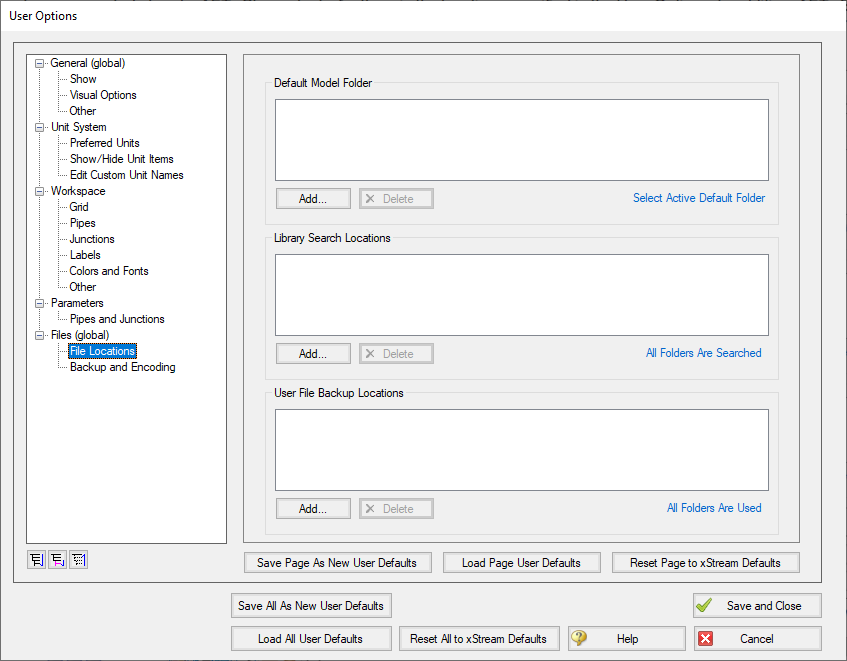Open the Pipes workspace settings
Screen dimensions: 847x661
point(83,223)
